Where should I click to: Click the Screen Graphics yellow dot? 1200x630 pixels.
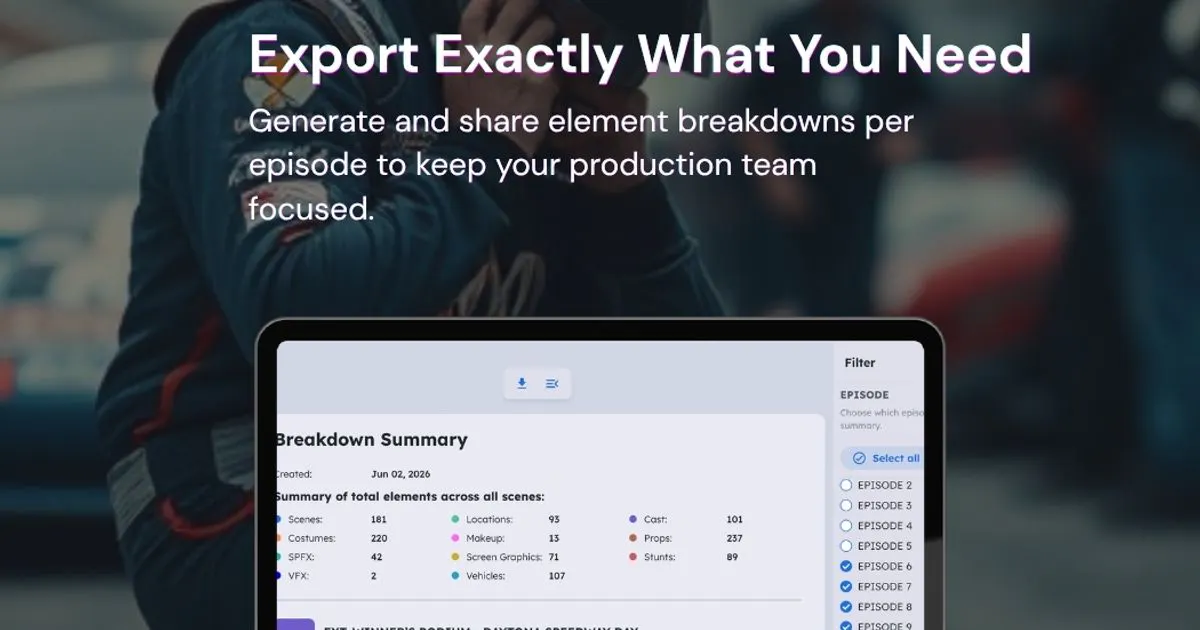pyautogui.click(x=455, y=557)
